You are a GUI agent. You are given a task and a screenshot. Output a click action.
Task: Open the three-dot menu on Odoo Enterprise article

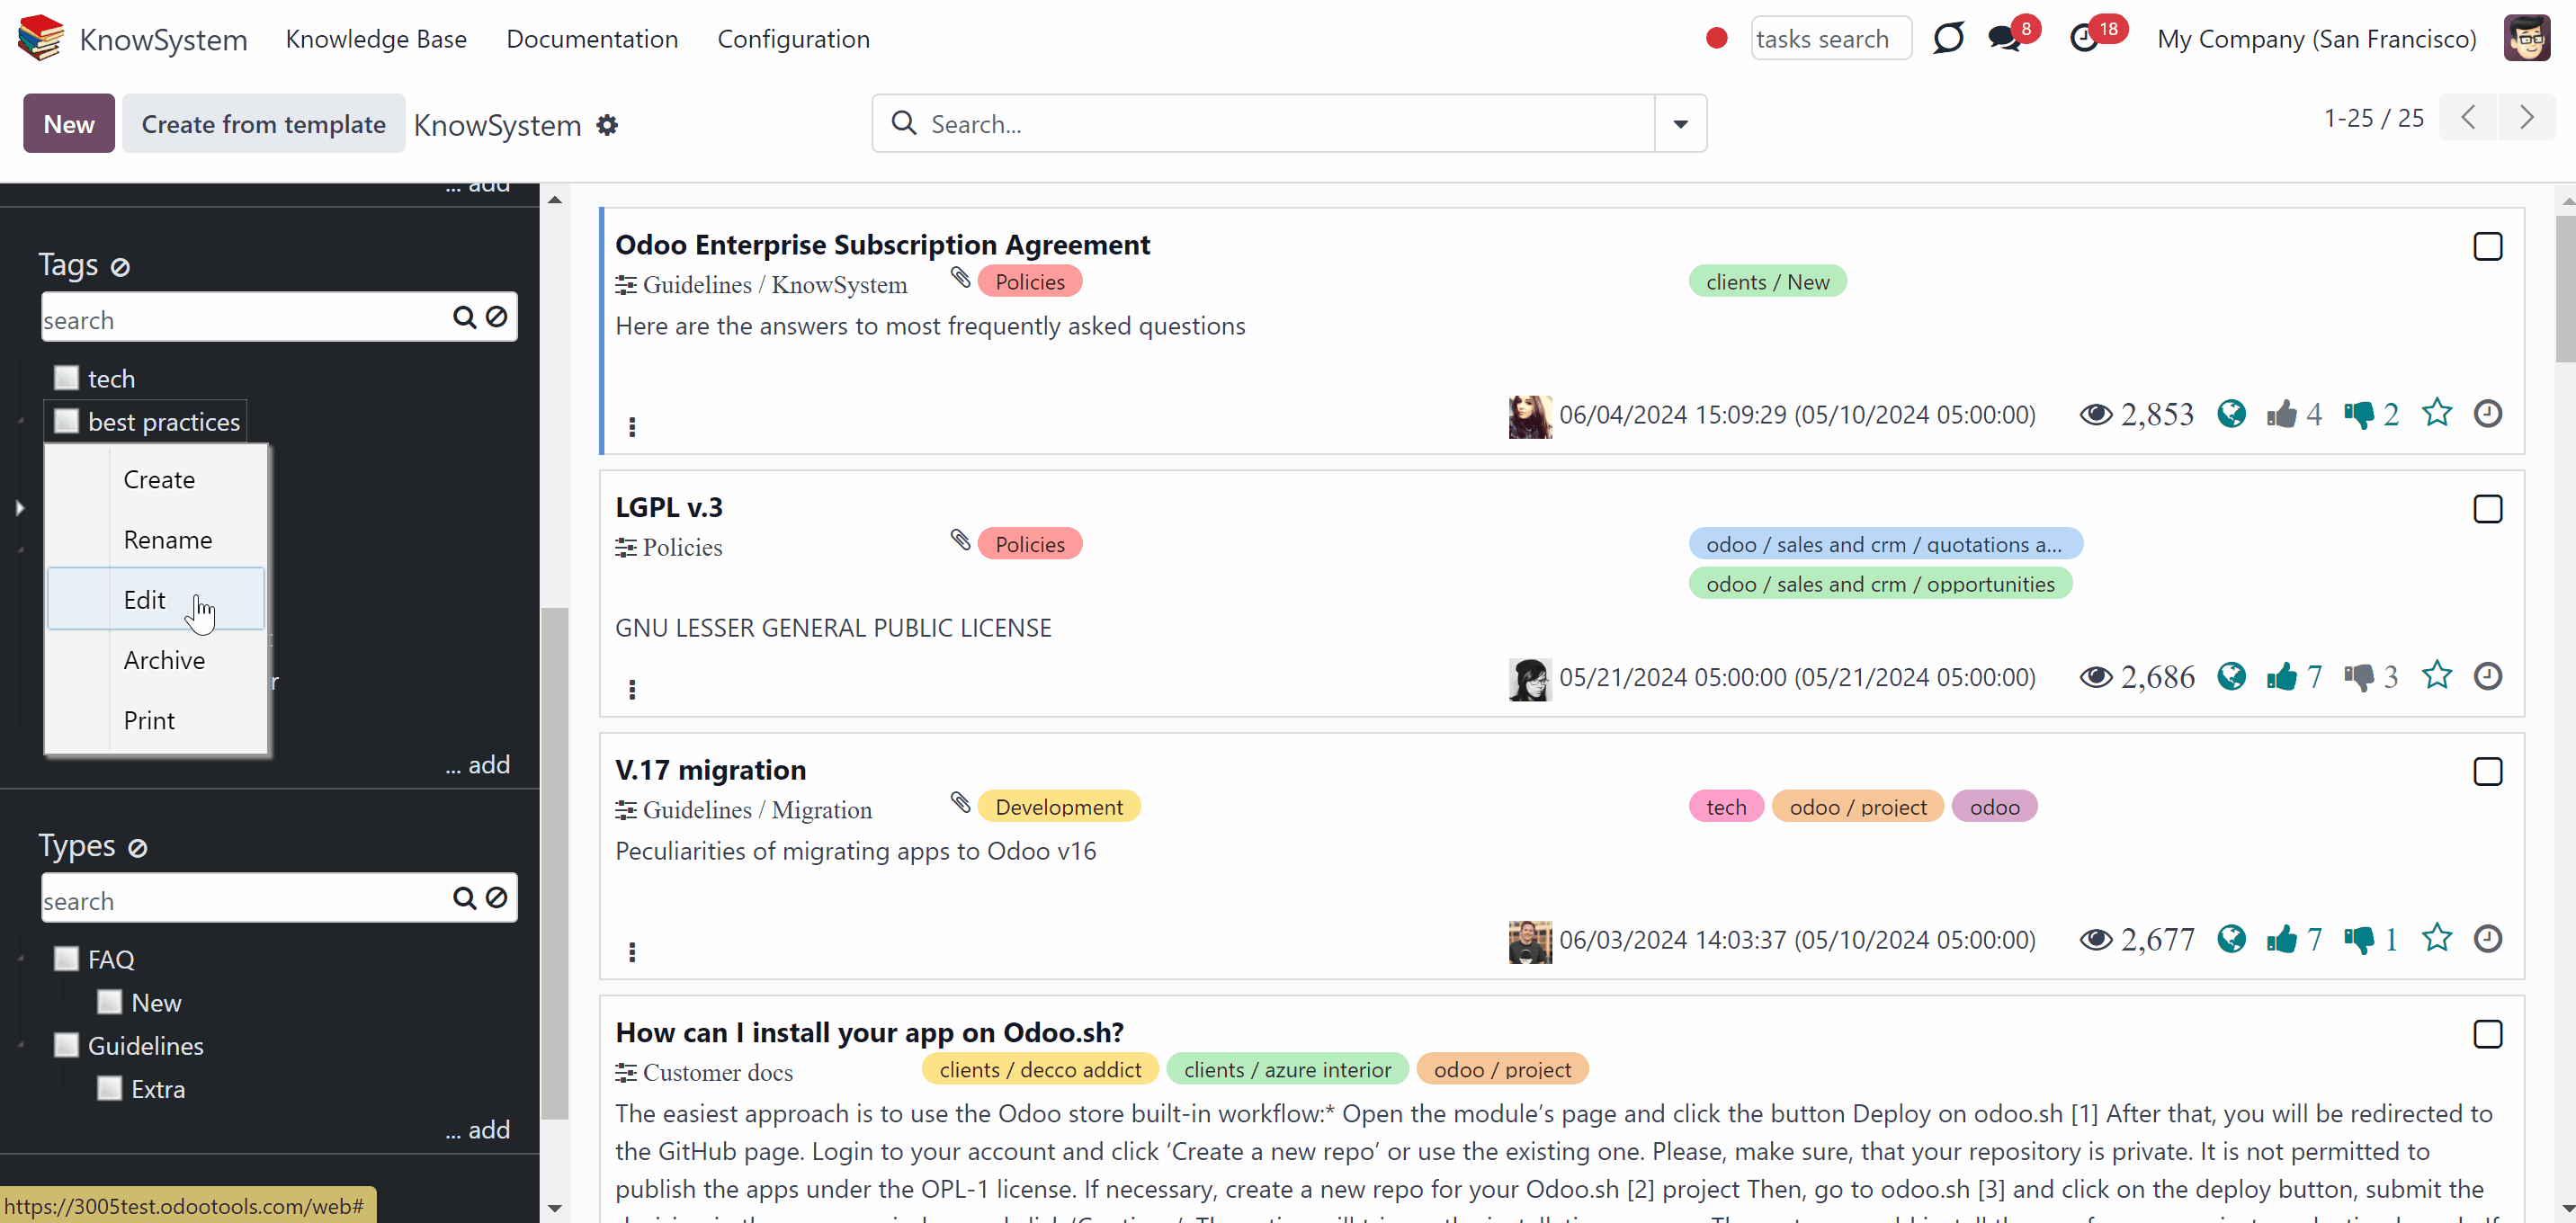pos(632,427)
